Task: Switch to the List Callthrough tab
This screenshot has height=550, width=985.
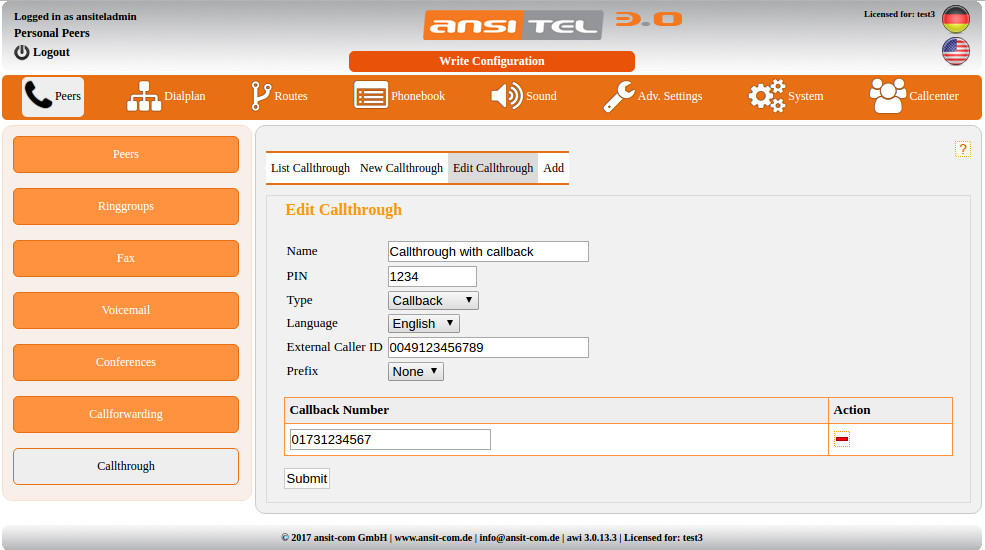Action: point(310,168)
